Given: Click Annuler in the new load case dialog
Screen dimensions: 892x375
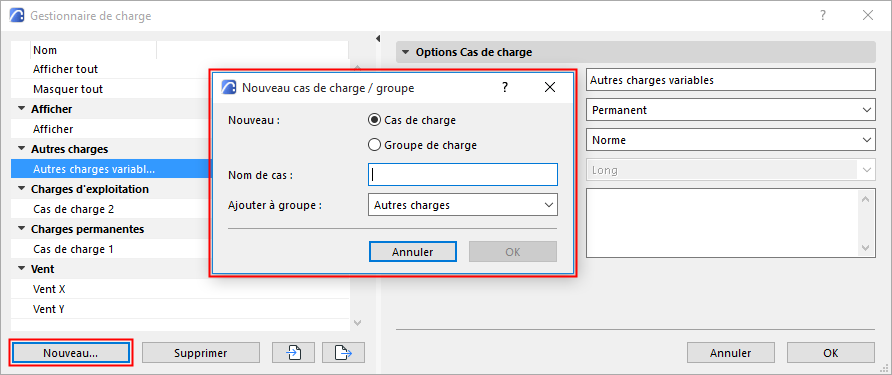Looking at the screenshot, I should pyautogui.click(x=412, y=252).
